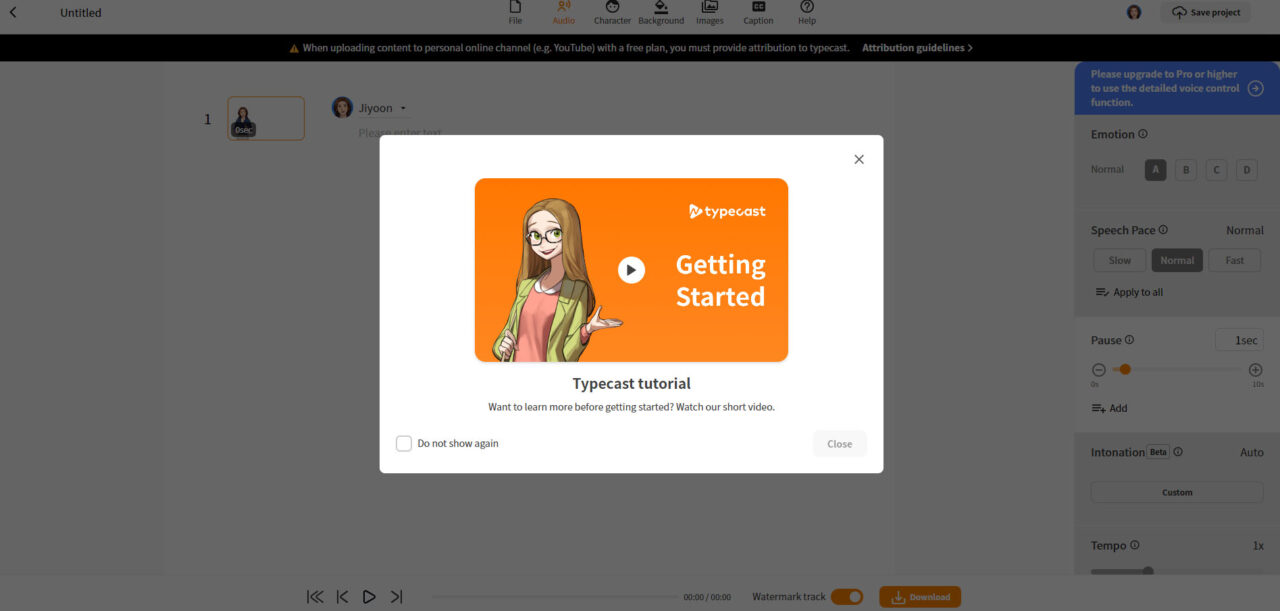Click the Custom intonation button
Image resolution: width=1280 pixels, height=611 pixels.
click(x=1177, y=491)
